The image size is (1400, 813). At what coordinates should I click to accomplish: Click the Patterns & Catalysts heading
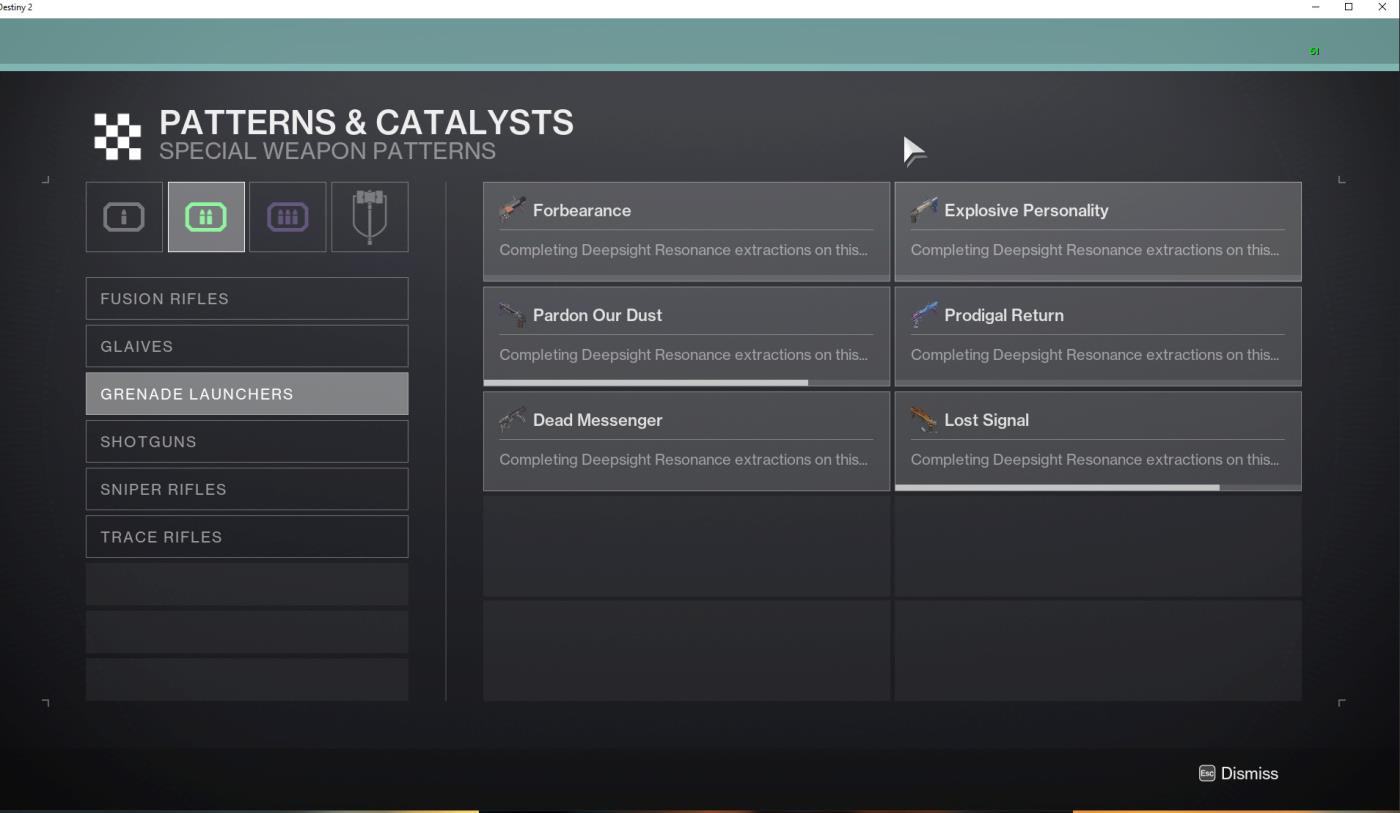click(x=366, y=122)
